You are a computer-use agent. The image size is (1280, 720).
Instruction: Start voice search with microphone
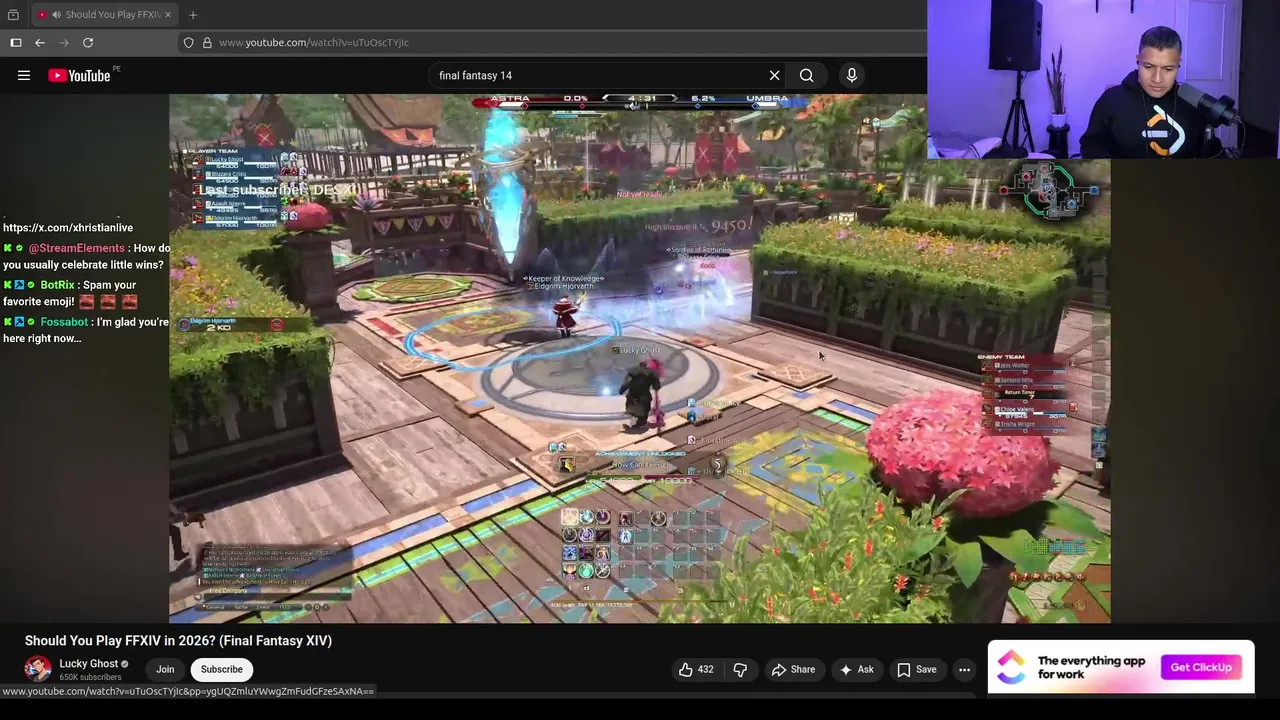tap(852, 75)
